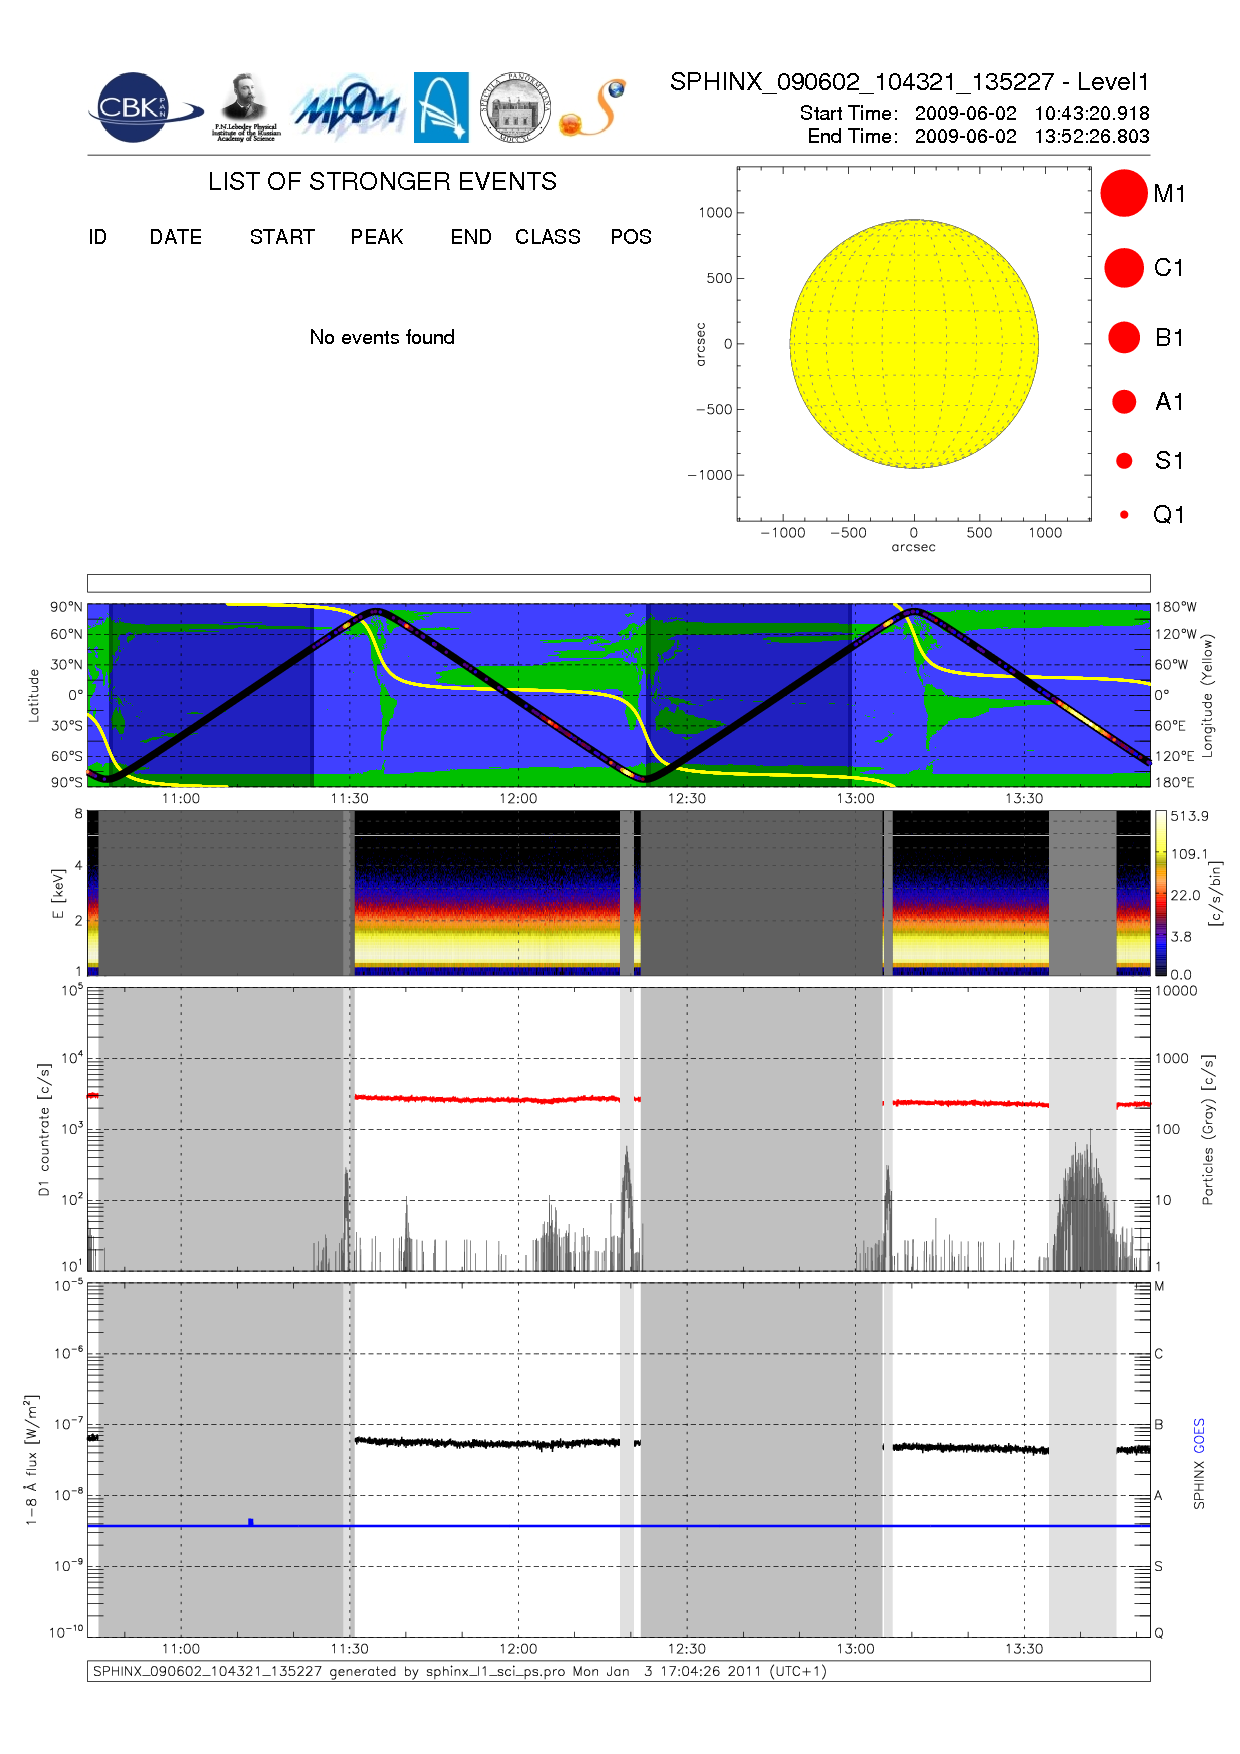The height and width of the screenshot is (1754, 1240).
Task: Click the 12:00 label on the bottom axis
Action: click(x=518, y=1649)
